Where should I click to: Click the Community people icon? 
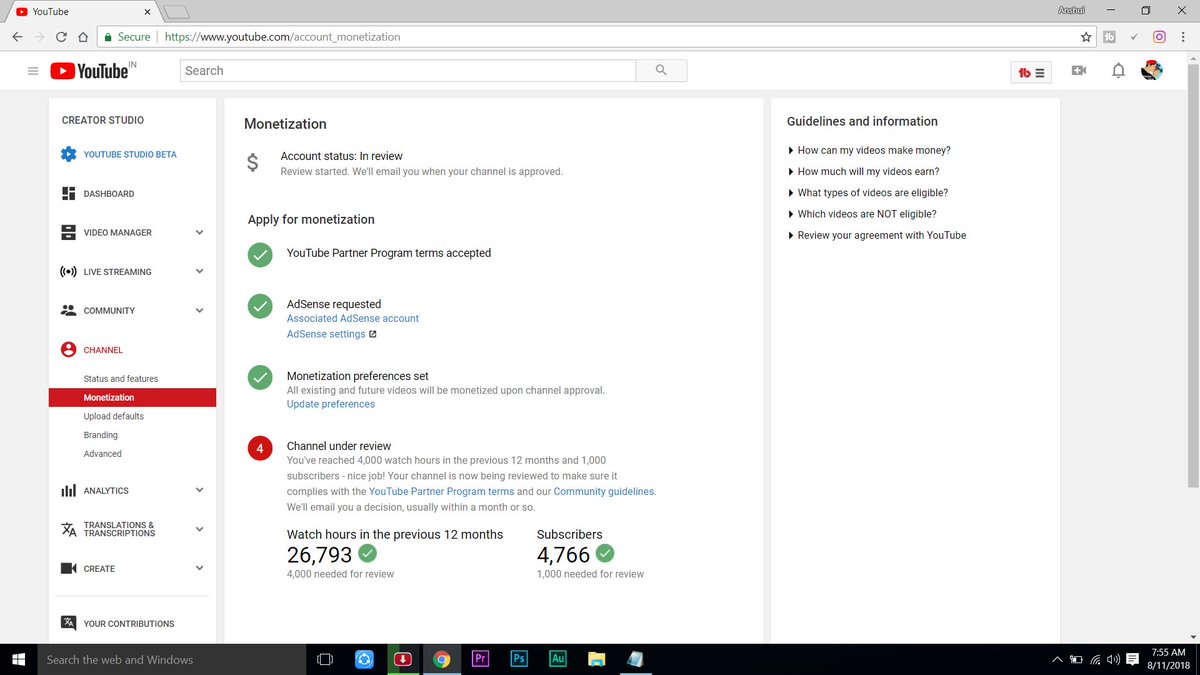[x=68, y=310]
